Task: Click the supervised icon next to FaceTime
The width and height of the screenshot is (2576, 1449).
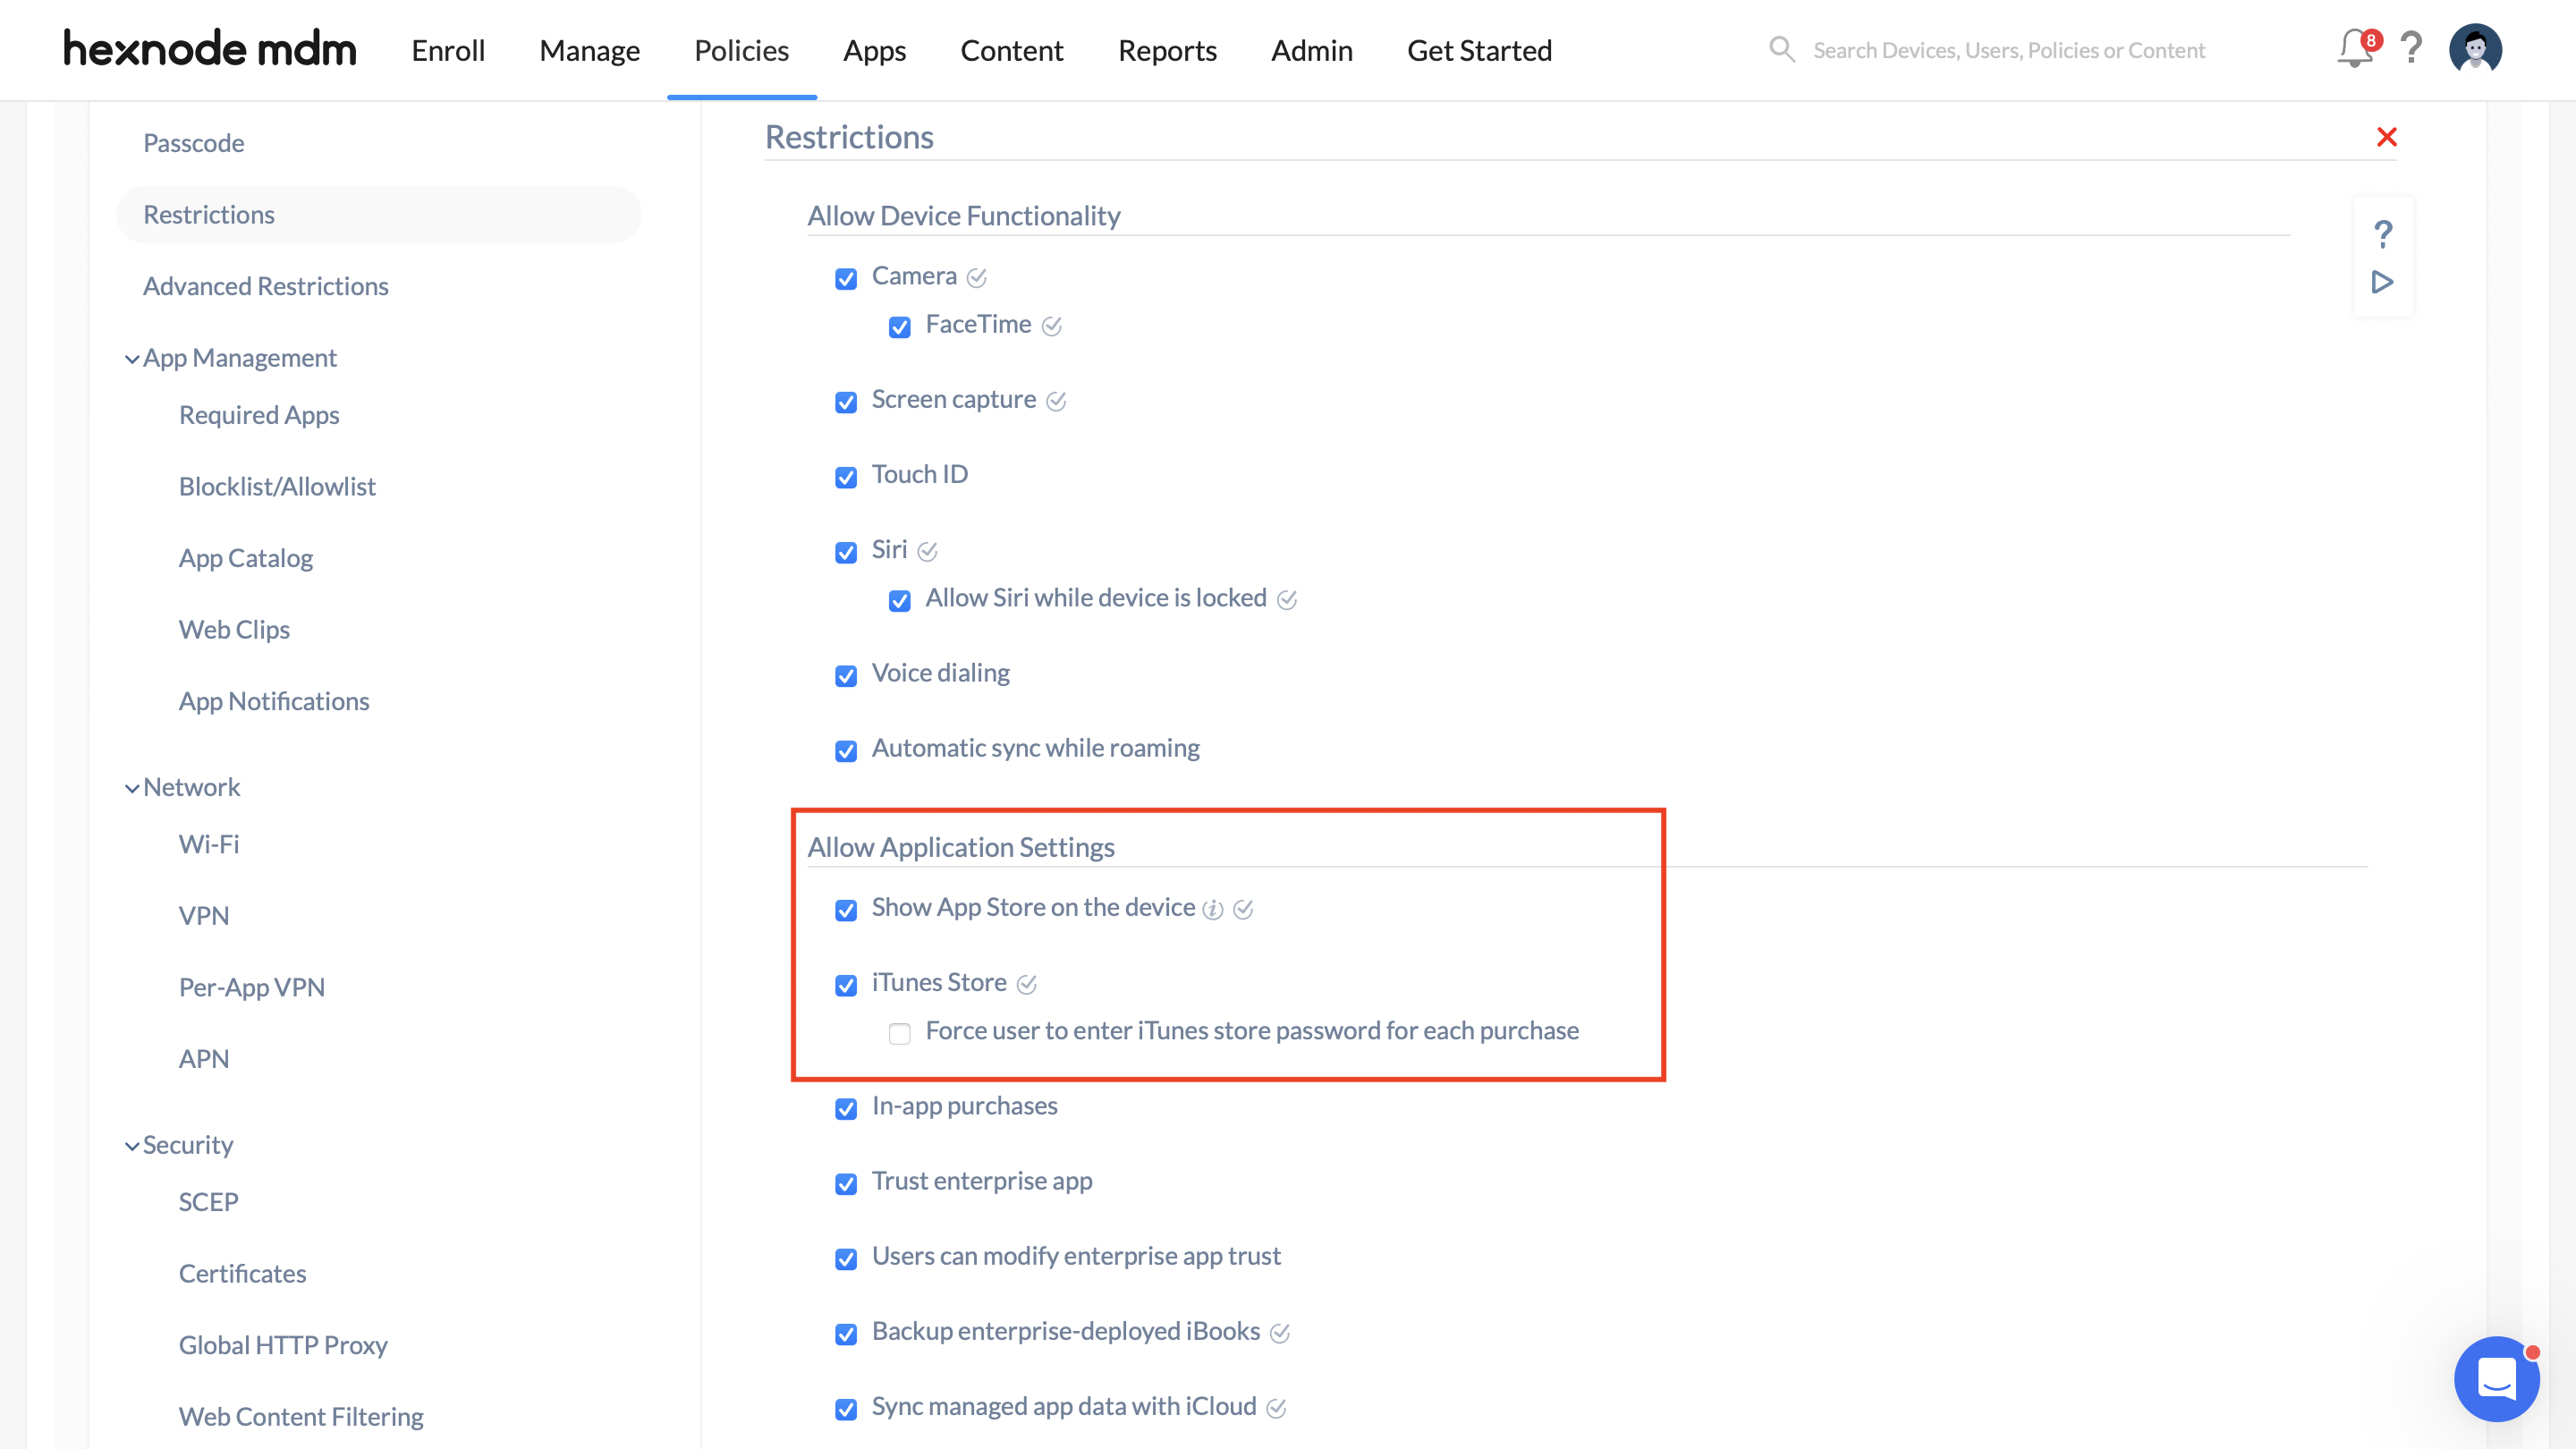Action: [1052, 326]
